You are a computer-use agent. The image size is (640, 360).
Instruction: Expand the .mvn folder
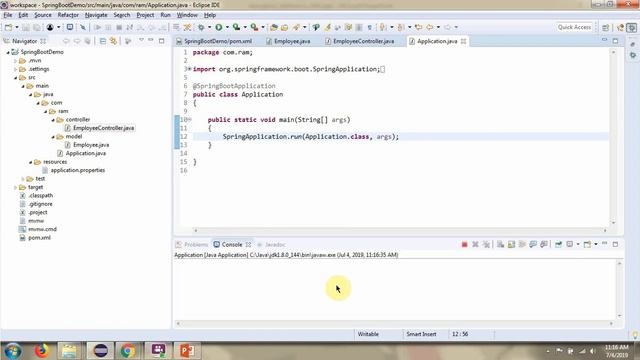[x=16, y=61]
